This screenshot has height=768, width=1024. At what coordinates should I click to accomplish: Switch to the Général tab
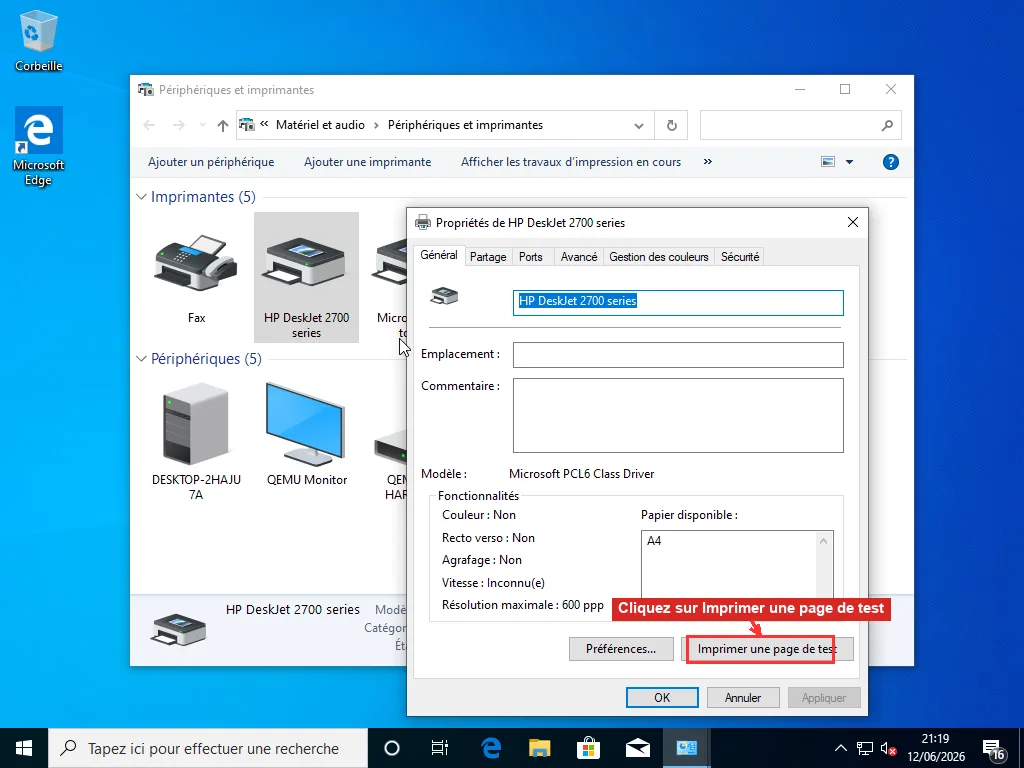[x=439, y=255]
